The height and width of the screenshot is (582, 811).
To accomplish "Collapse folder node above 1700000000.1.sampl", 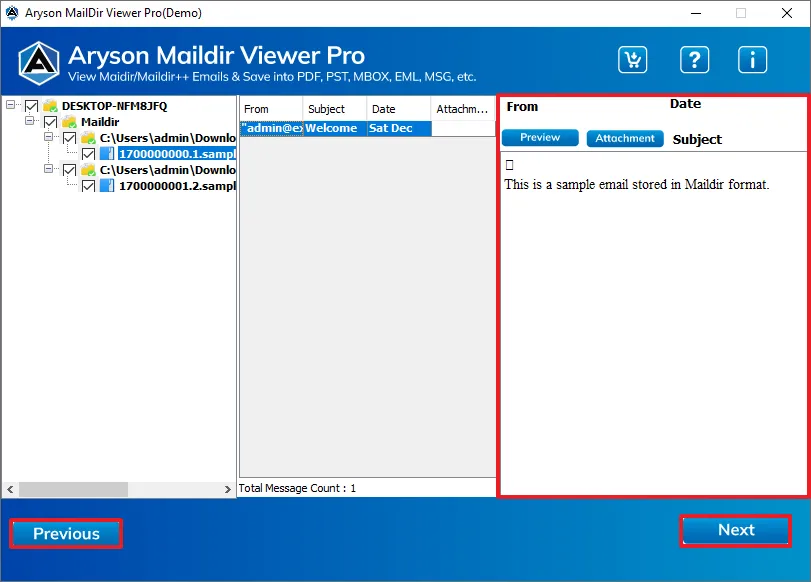I will click(x=48, y=137).
